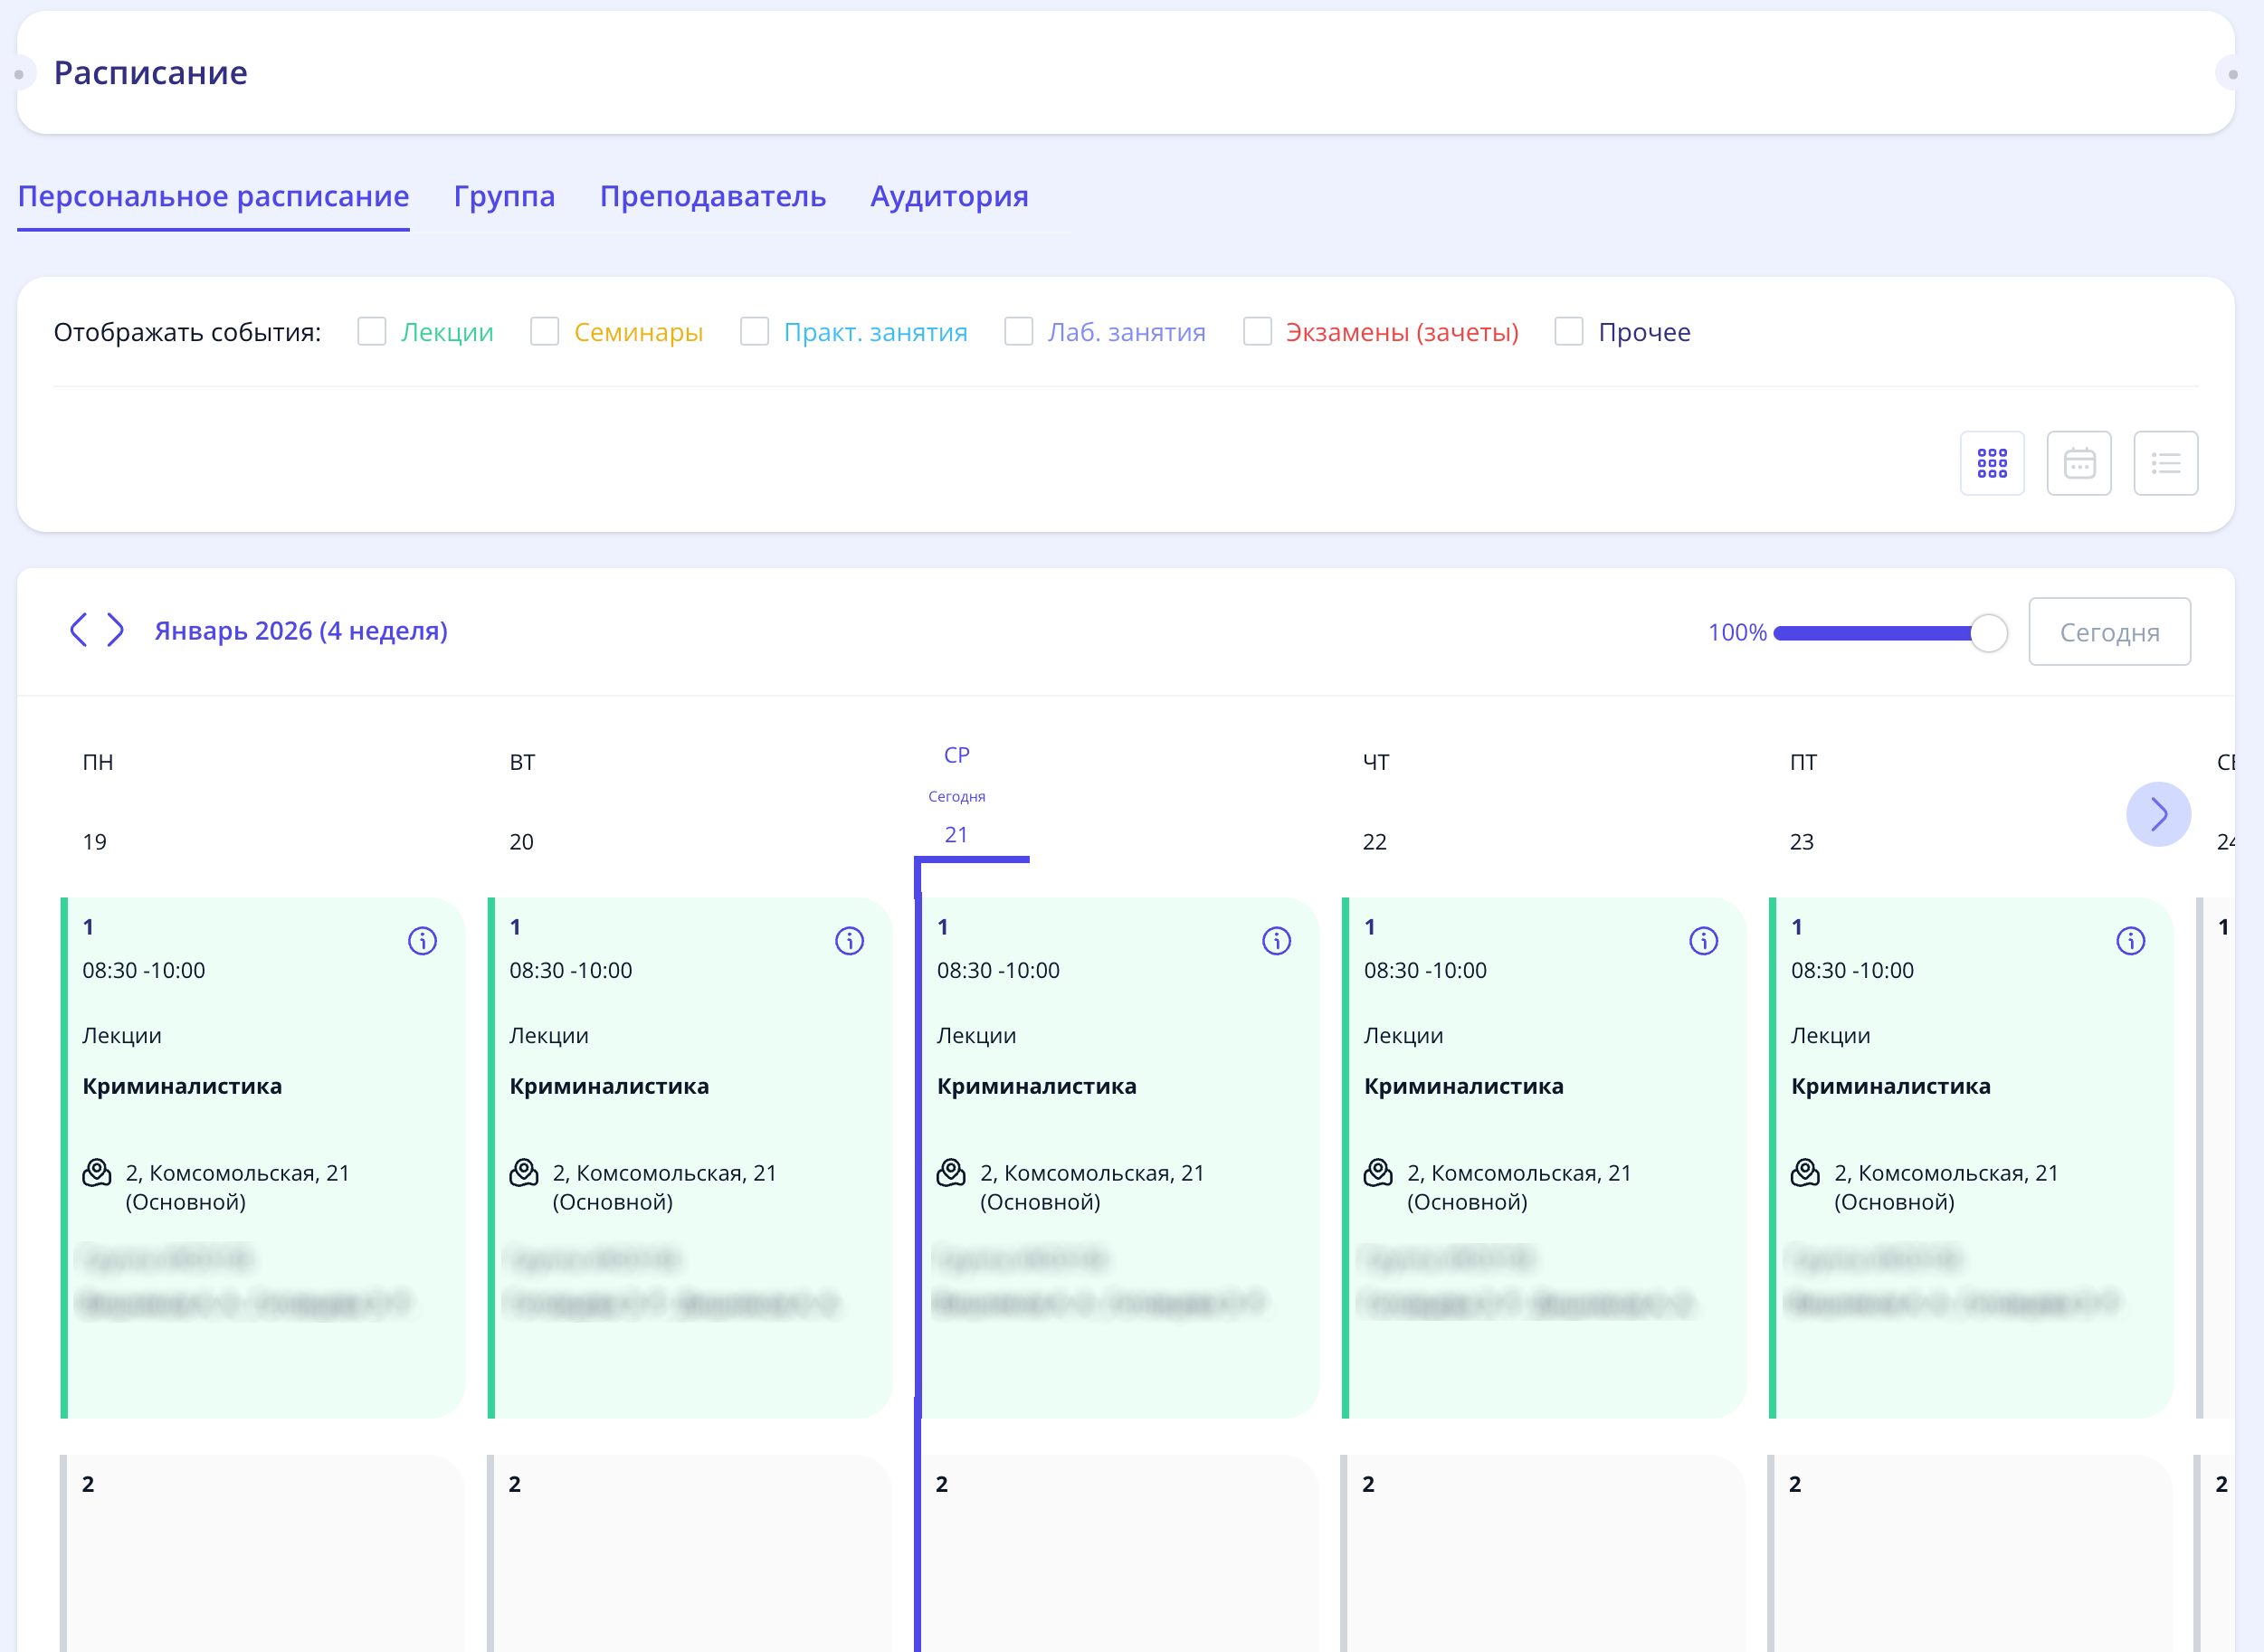Click the Сегодня button
2264x1652 pixels.
(2108, 632)
